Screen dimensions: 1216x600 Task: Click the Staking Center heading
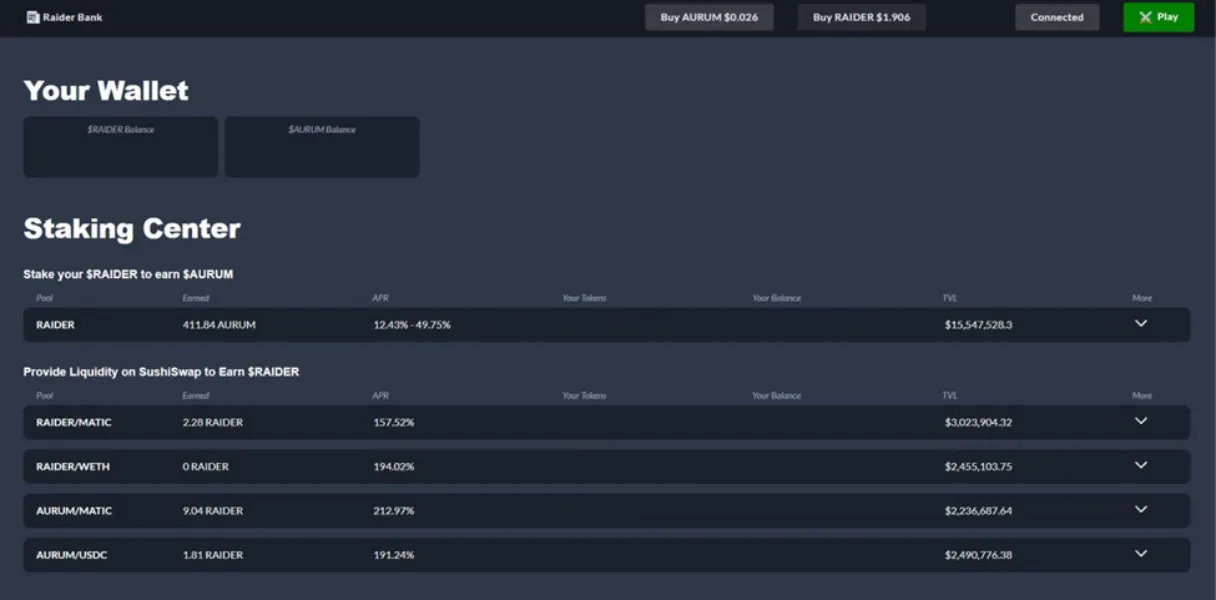point(131,228)
